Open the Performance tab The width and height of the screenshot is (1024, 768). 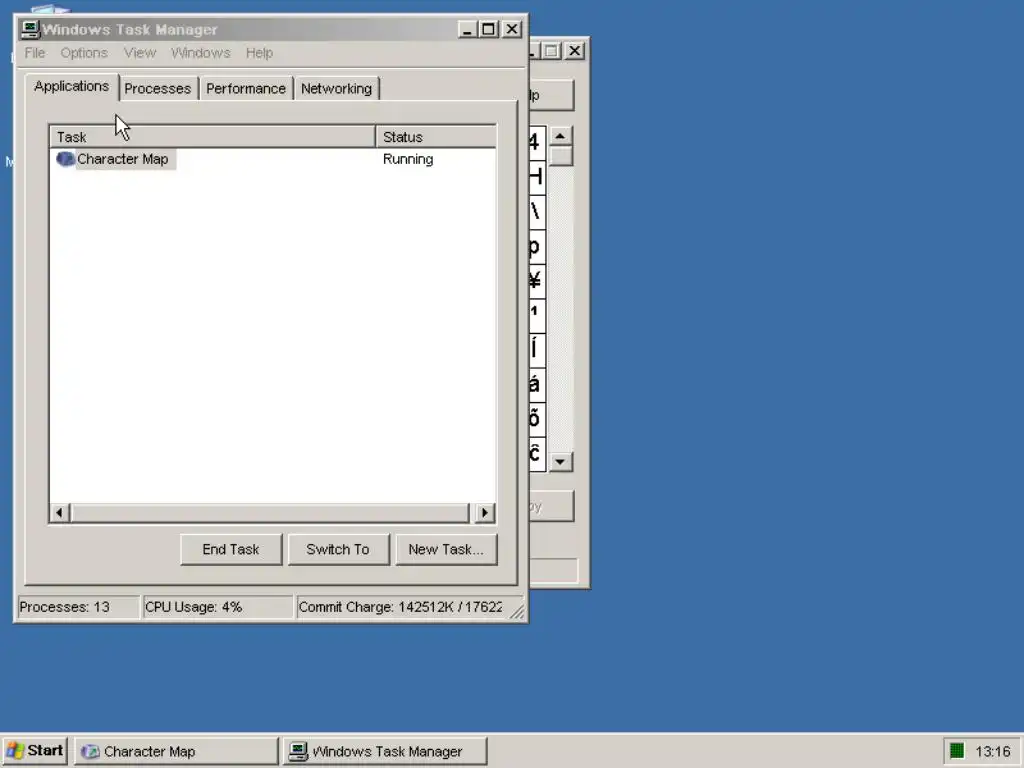coord(246,89)
